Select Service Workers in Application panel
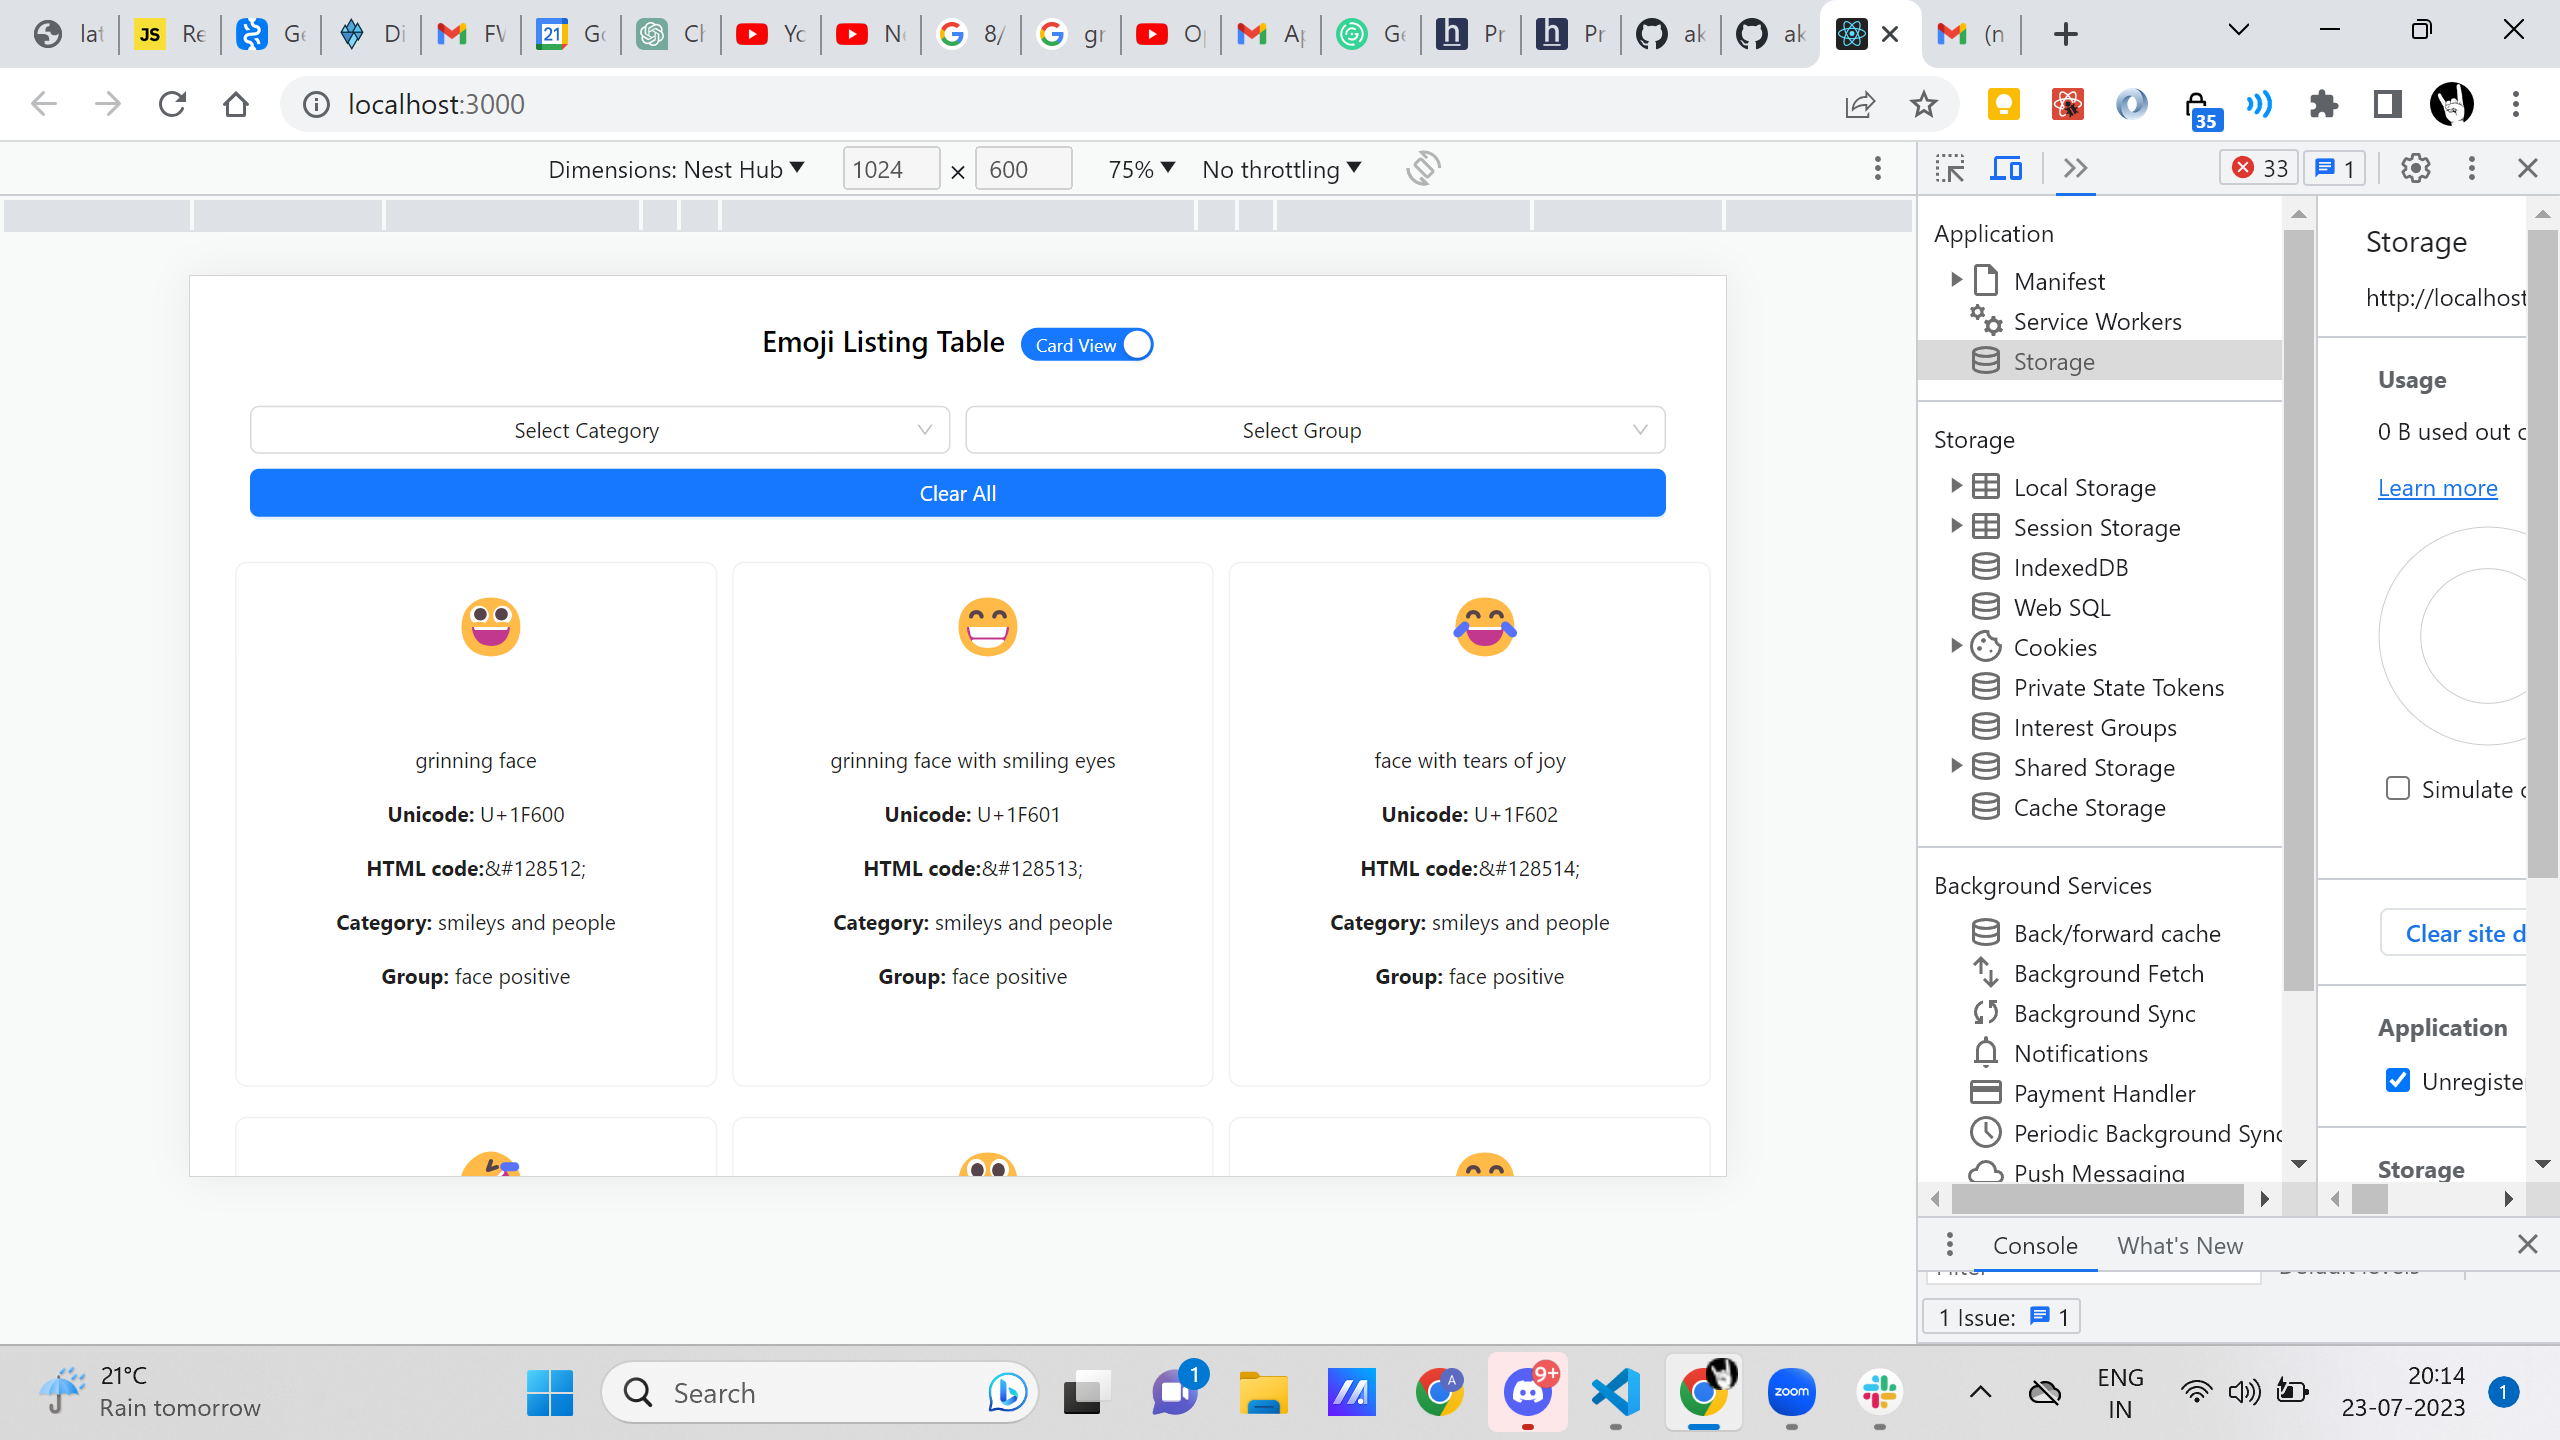The height and width of the screenshot is (1440, 2560). tap(2097, 322)
